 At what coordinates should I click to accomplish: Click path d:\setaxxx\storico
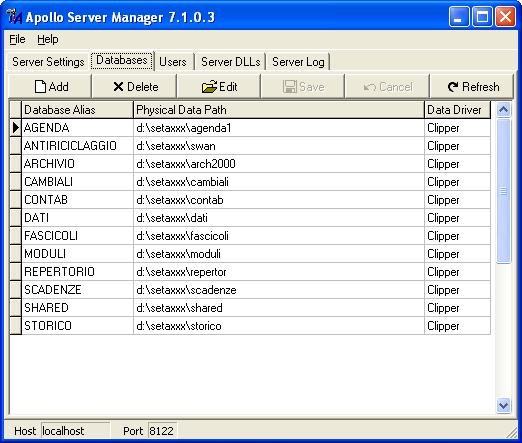pyautogui.click(x=279, y=326)
